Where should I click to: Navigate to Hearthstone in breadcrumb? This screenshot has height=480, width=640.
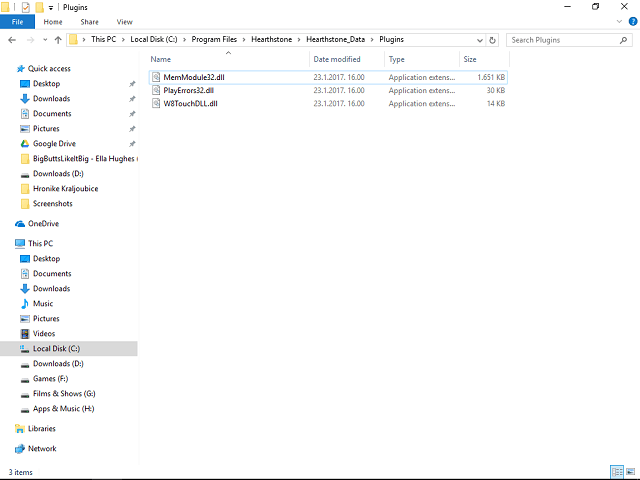coord(272,40)
